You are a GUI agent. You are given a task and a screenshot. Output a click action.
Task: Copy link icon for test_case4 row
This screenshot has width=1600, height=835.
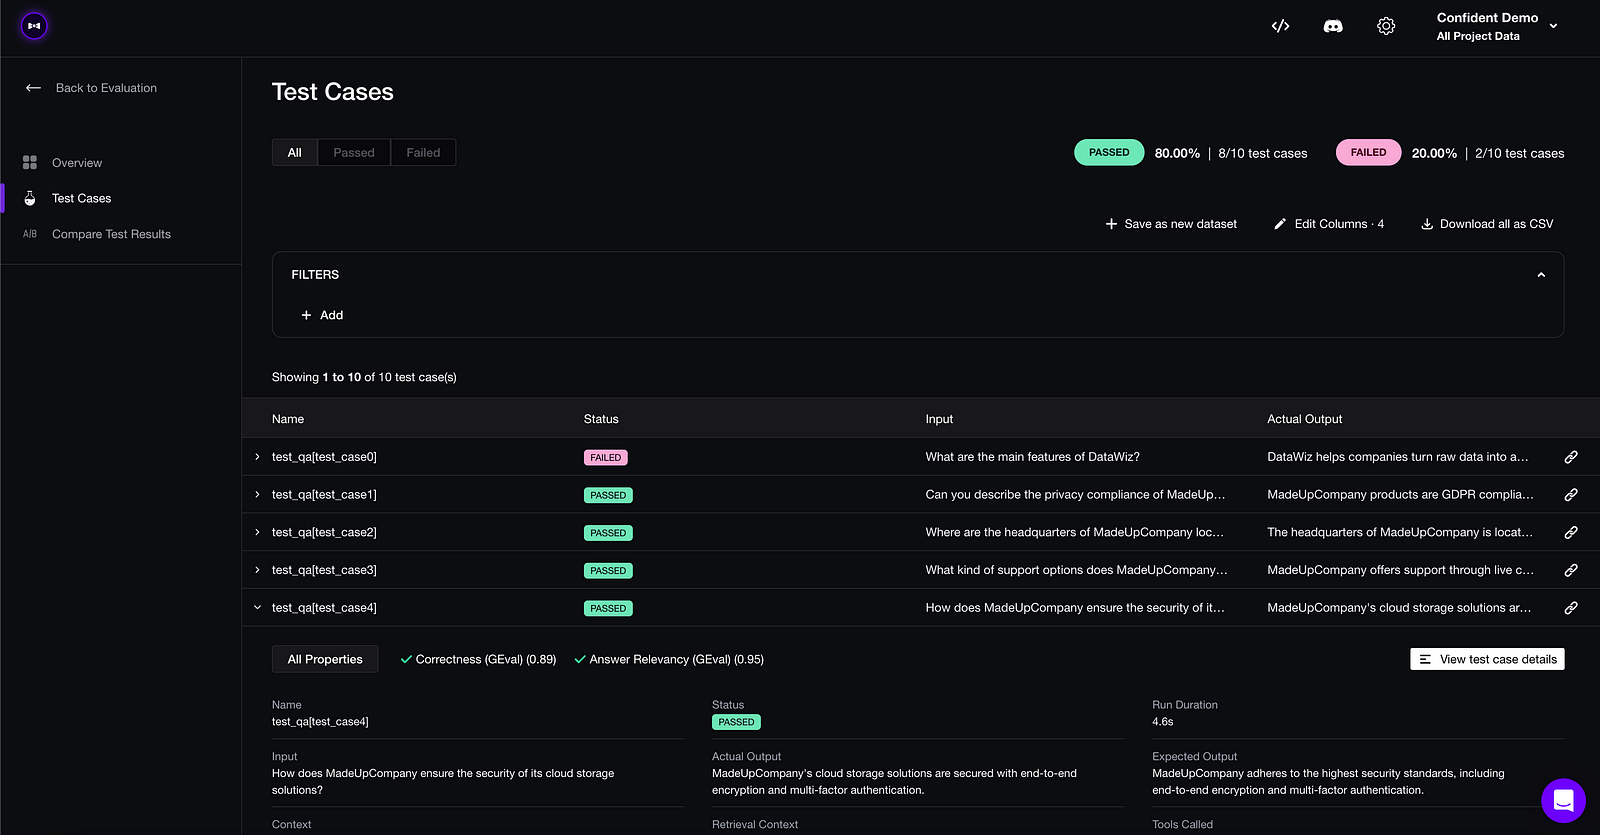click(x=1571, y=608)
